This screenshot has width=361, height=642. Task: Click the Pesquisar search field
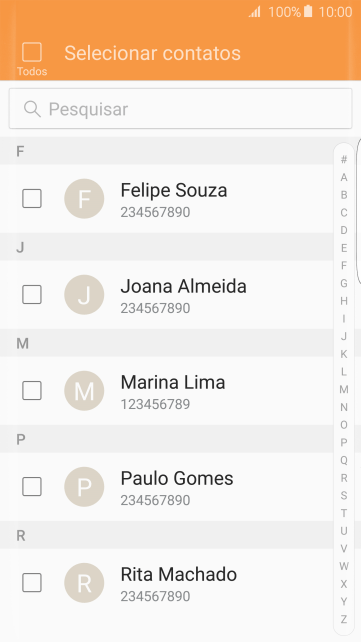point(180,109)
